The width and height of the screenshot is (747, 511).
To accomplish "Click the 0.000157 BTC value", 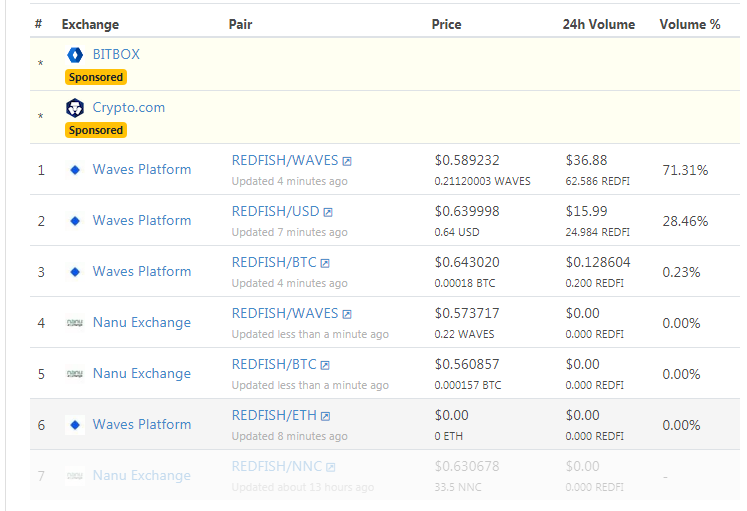I will [x=467, y=385].
